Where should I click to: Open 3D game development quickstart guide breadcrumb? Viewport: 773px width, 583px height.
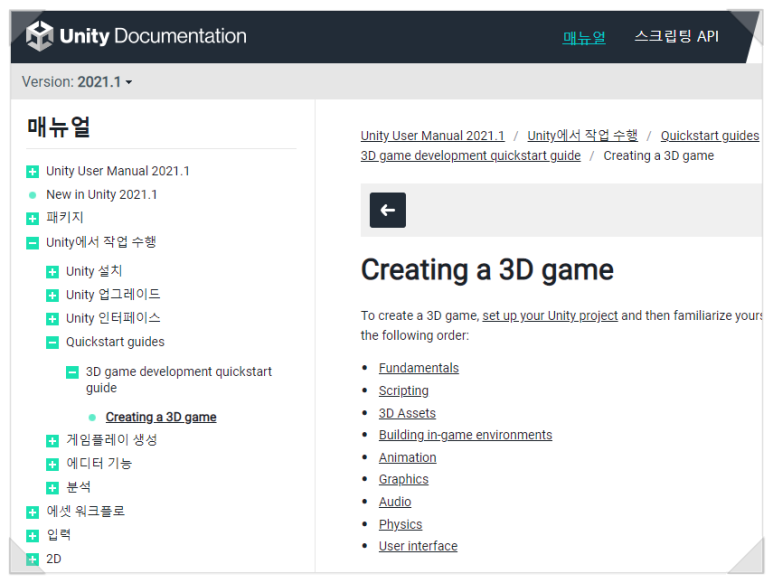tap(470, 156)
